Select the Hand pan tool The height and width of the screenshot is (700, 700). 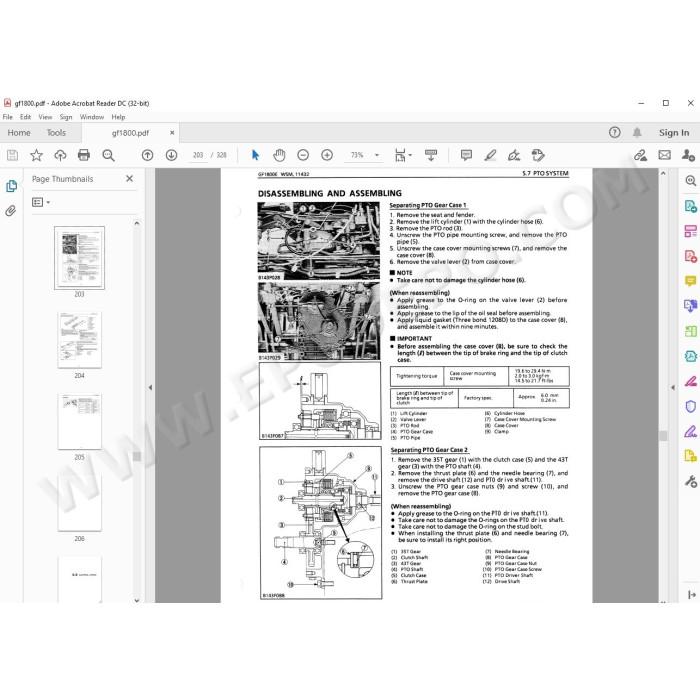pyautogui.click(x=279, y=155)
